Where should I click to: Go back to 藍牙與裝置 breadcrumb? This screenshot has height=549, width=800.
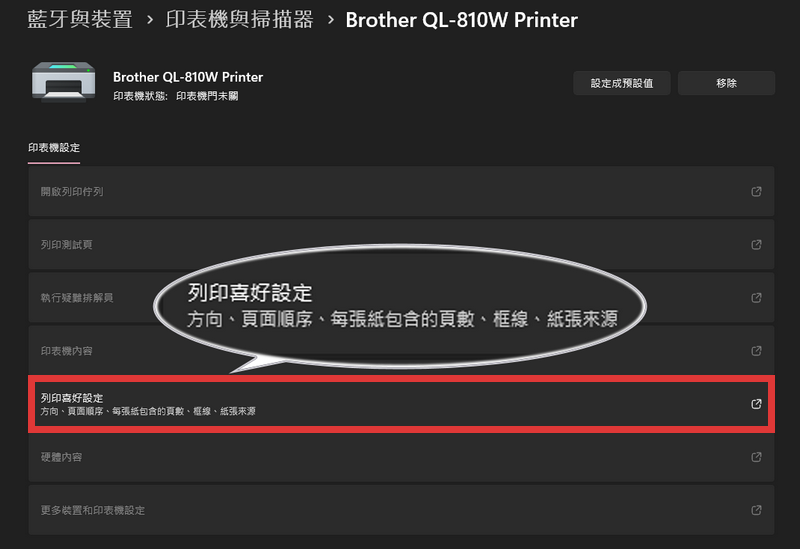coord(80,20)
